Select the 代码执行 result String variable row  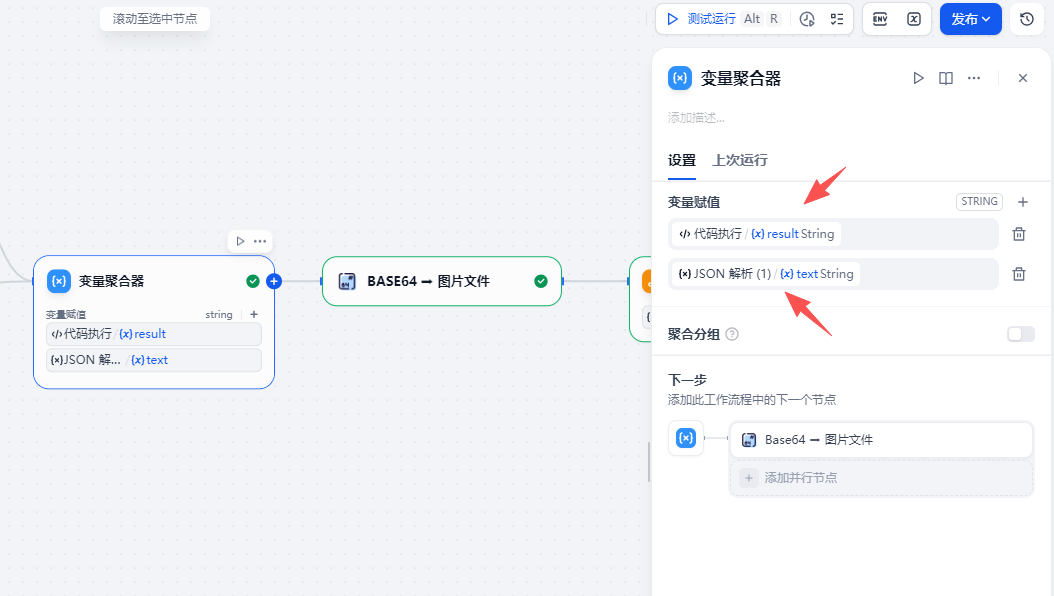click(834, 234)
